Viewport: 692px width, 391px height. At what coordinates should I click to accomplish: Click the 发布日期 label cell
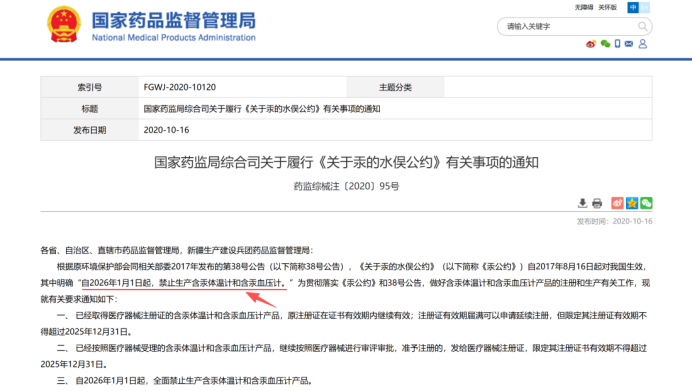click(x=90, y=130)
